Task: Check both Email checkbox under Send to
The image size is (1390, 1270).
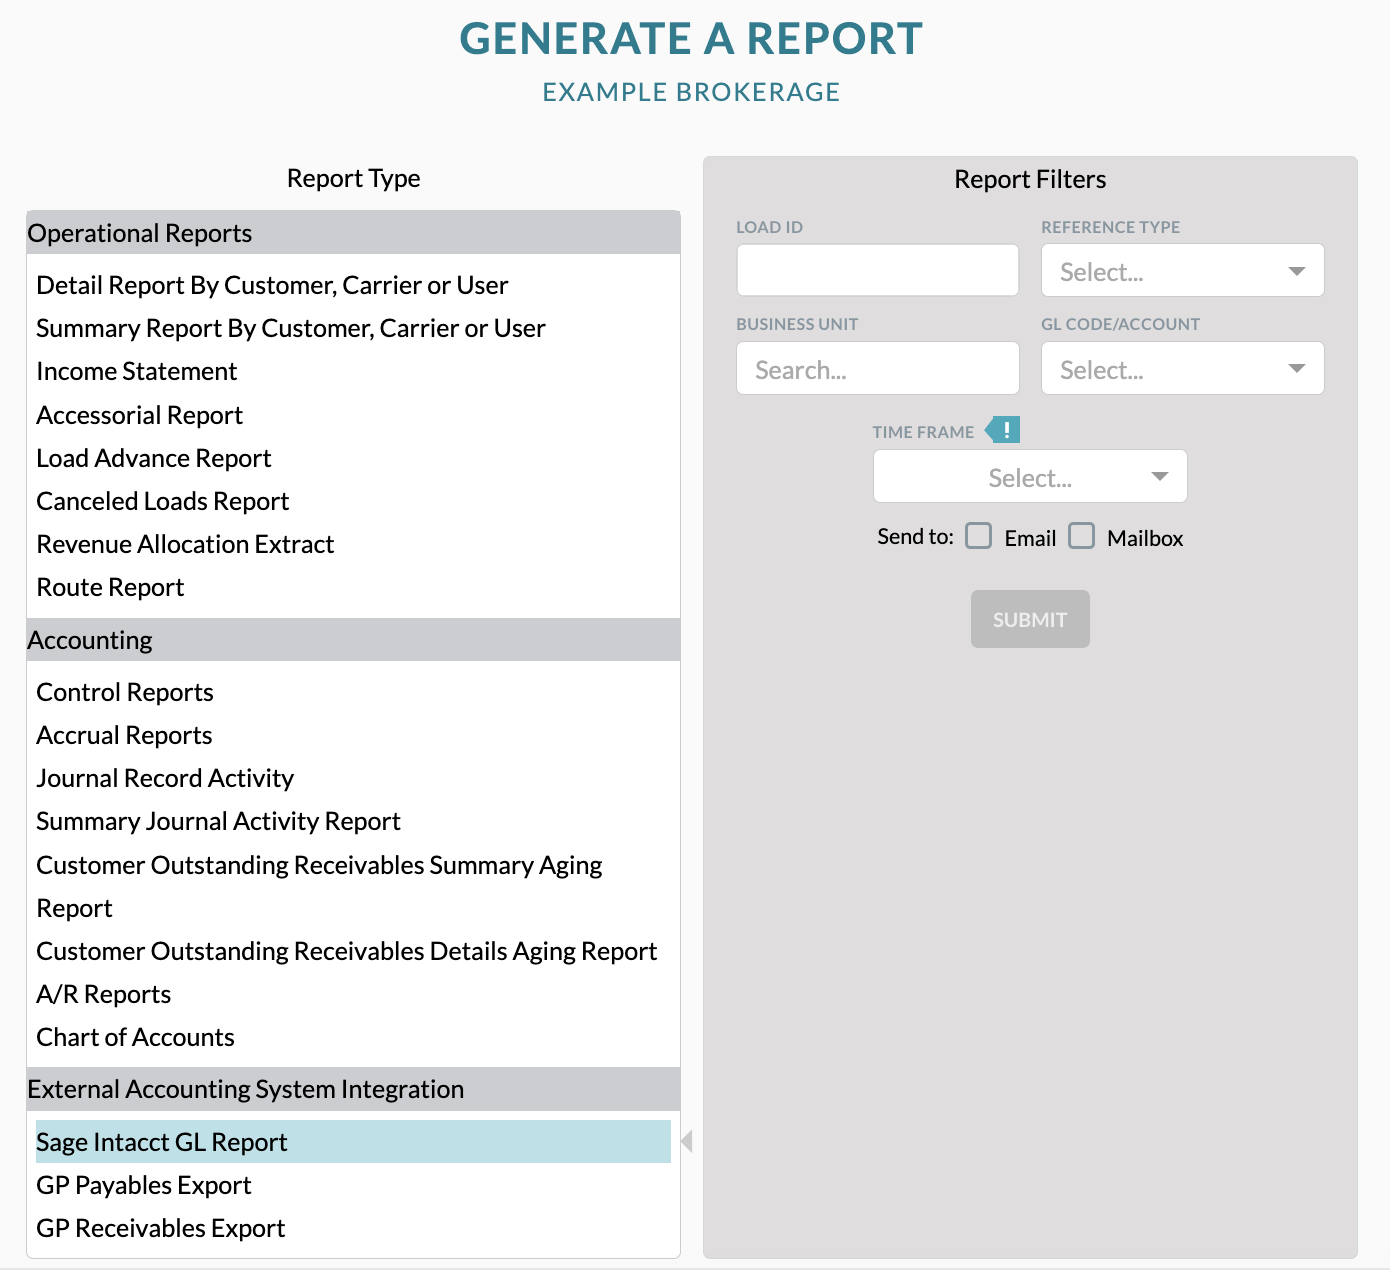Action: tap(978, 537)
